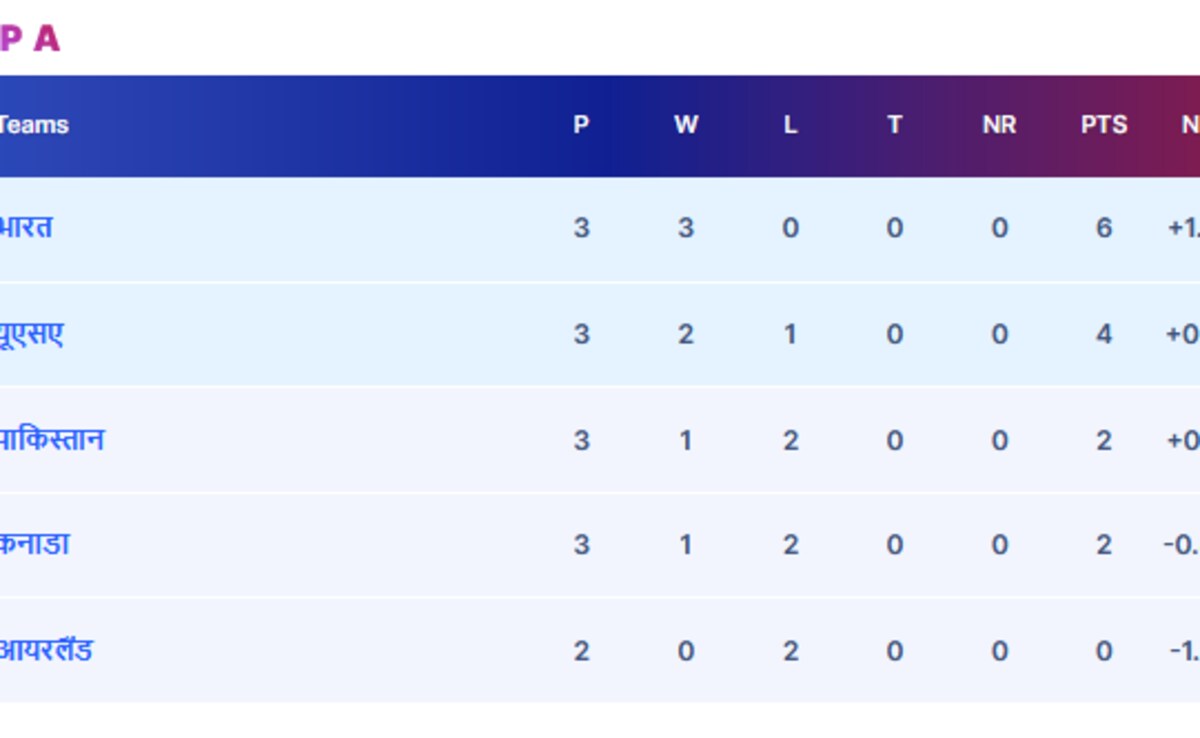Click यूएसए's PTS value of 4

point(1104,334)
